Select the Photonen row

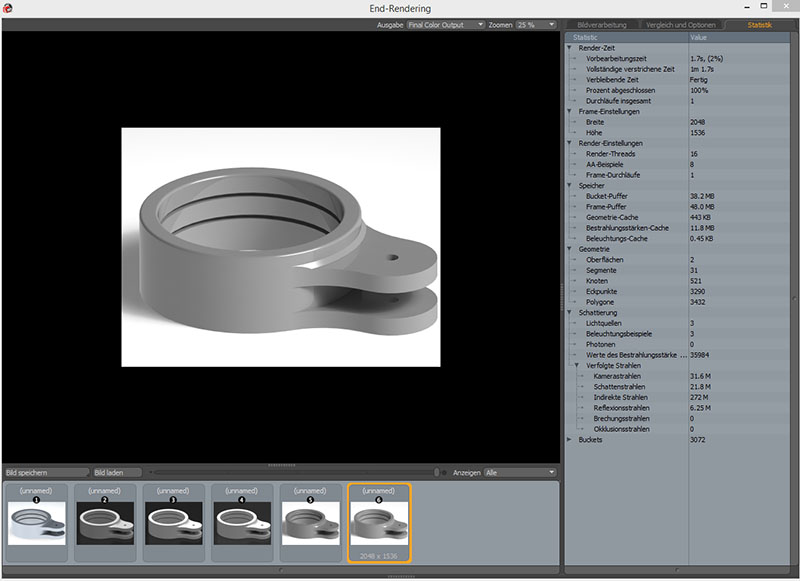click(x=678, y=344)
